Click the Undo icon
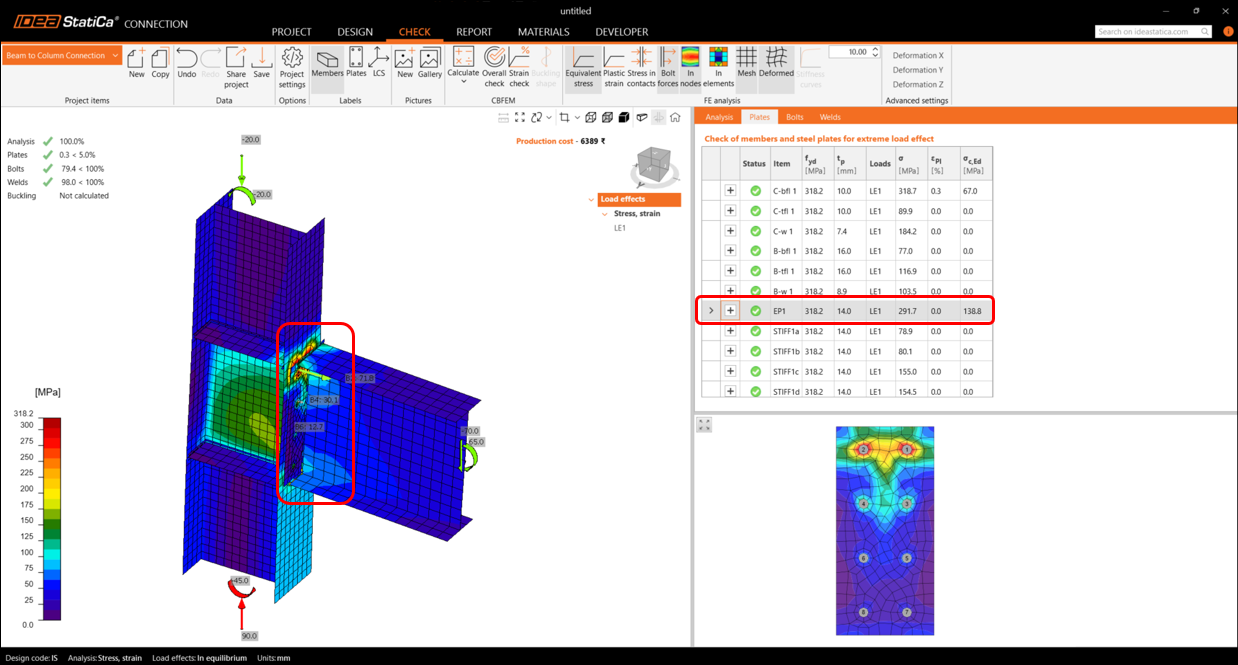 (186, 62)
